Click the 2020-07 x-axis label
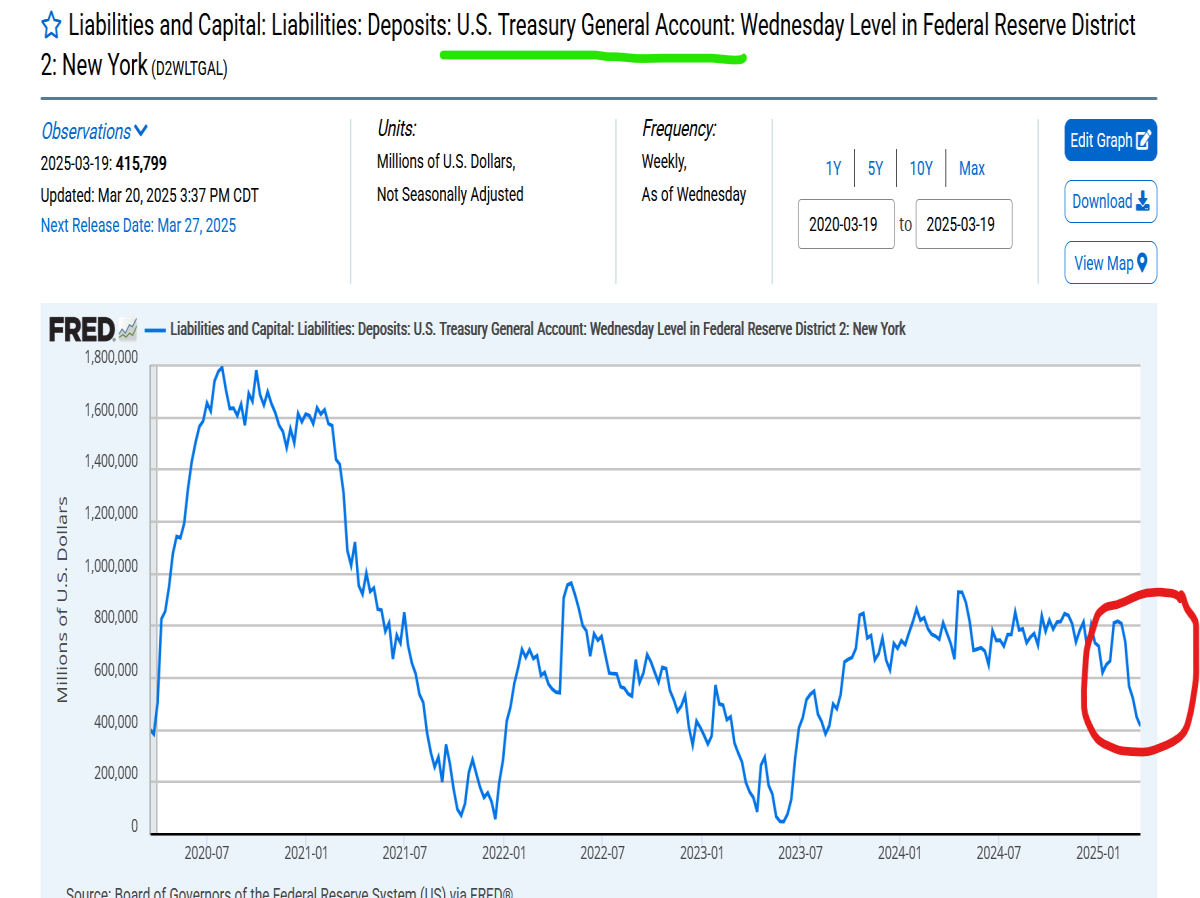Image resolution: width=1200 pixels, height=898 pixels. pyautogui.click(x=205, y=853)
